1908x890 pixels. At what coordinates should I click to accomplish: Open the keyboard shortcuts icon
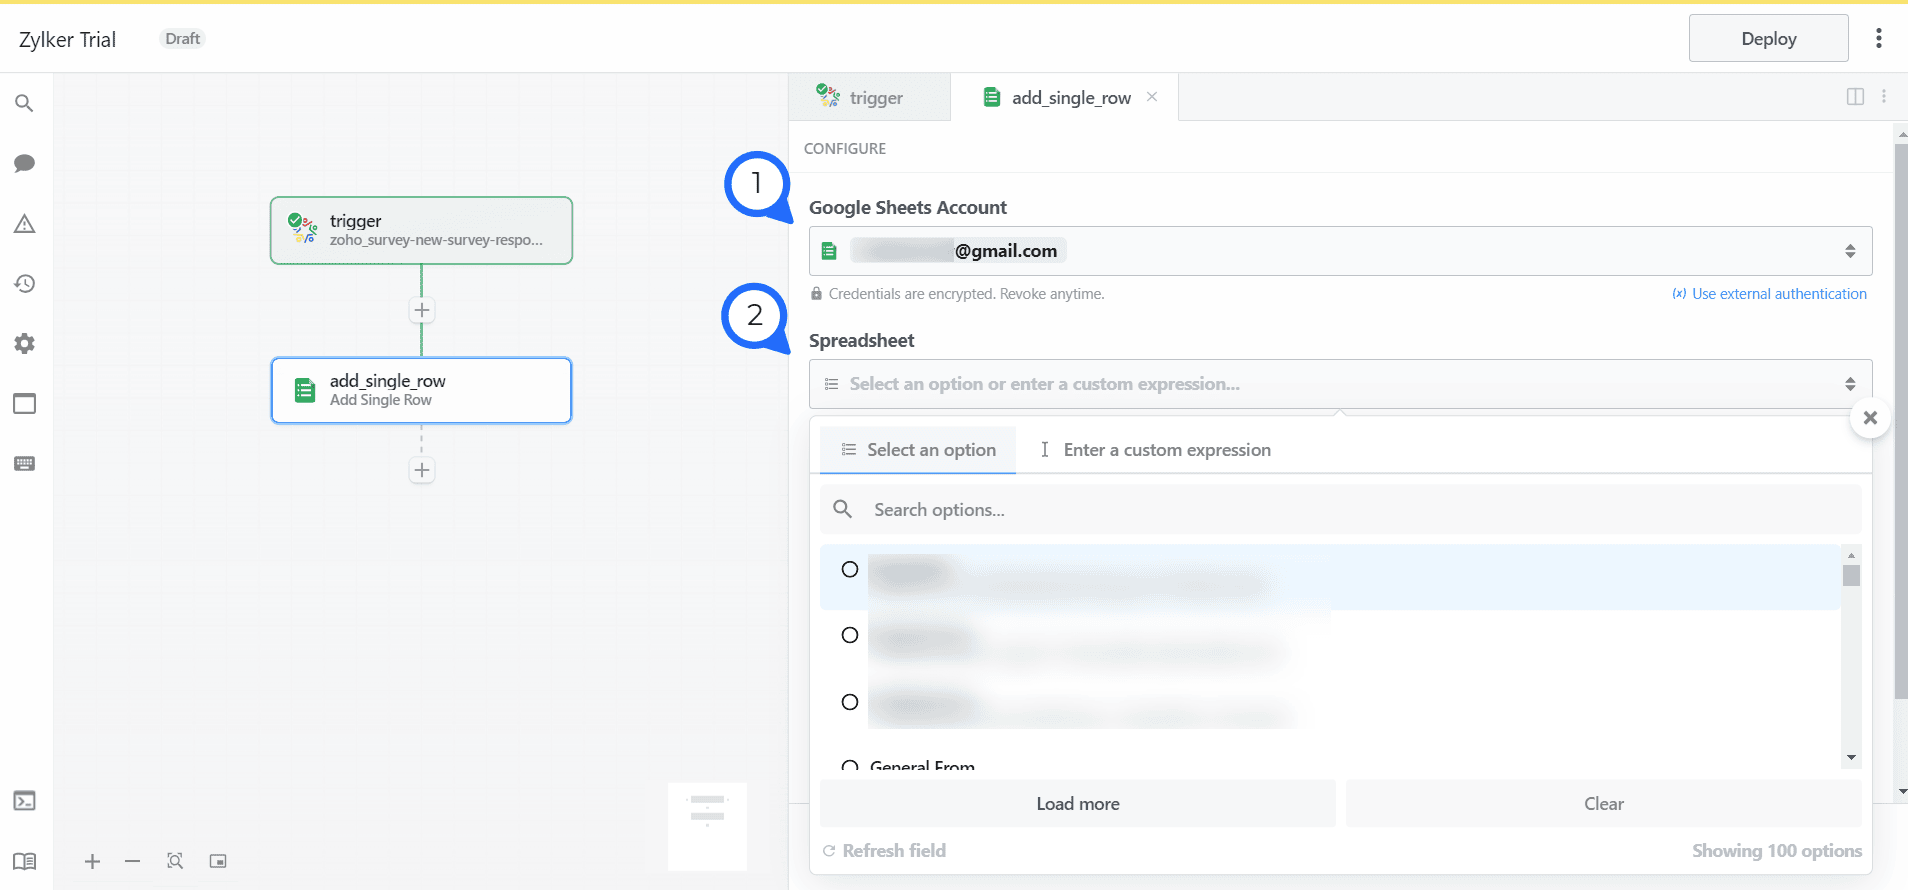tap(24, 464)
